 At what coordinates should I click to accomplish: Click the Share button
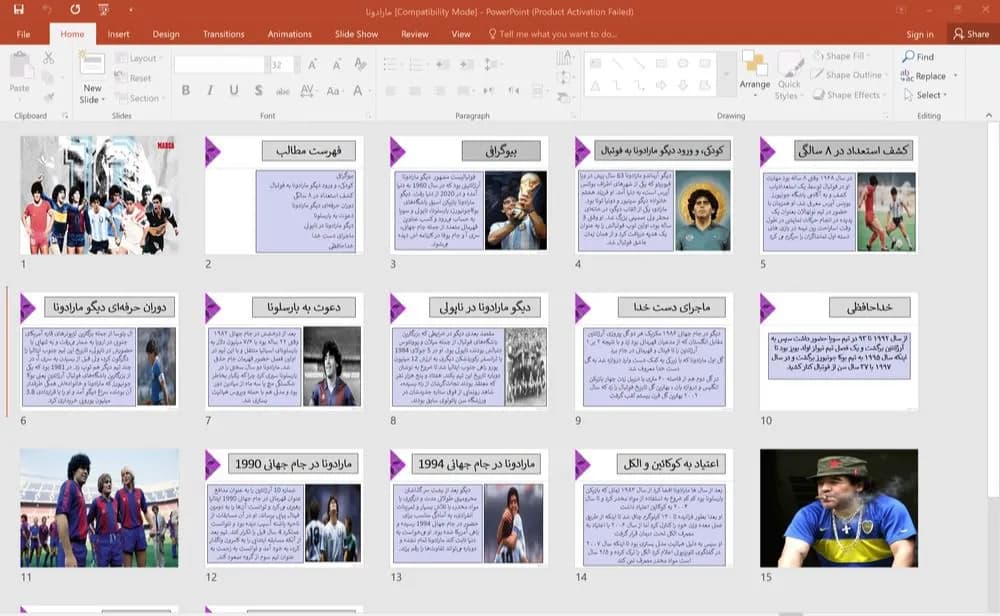tap(971, 34)
